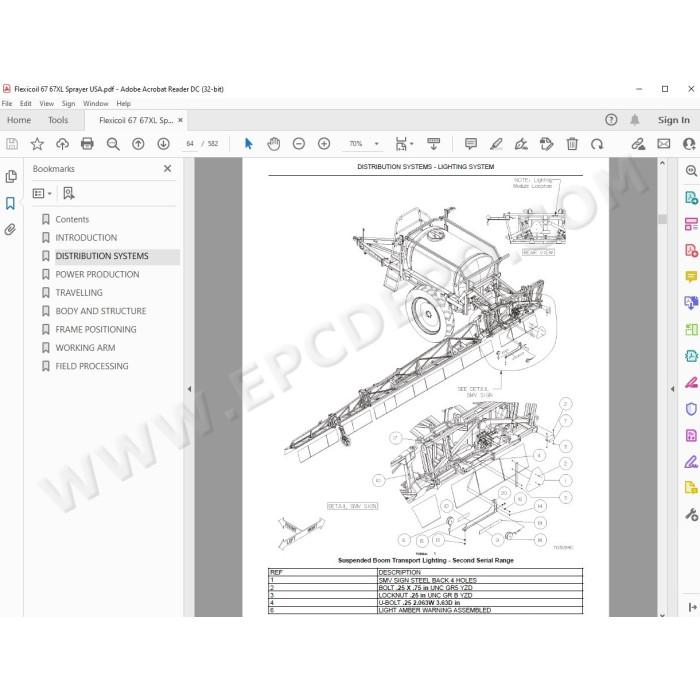The image size is (700, 700).
Task: Zoom in with the plus button
Action: pos(324,144)
